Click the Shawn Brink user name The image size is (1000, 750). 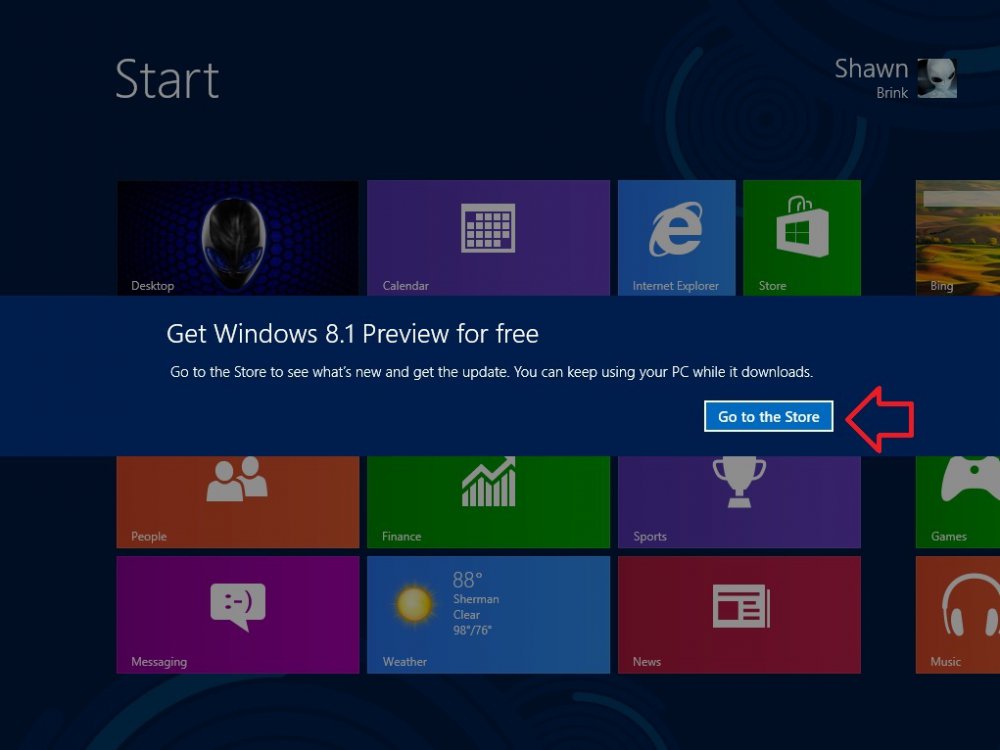(x=871, y=78)
